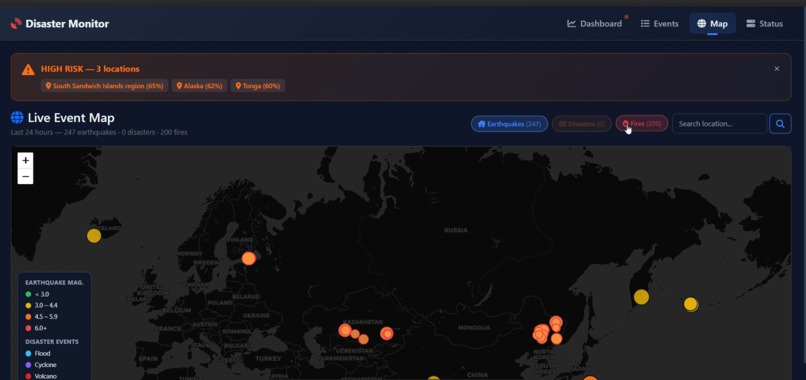Click the RUSSIA map label
The height and width of the screenshot is (380, 806).
tap(456, 230)
